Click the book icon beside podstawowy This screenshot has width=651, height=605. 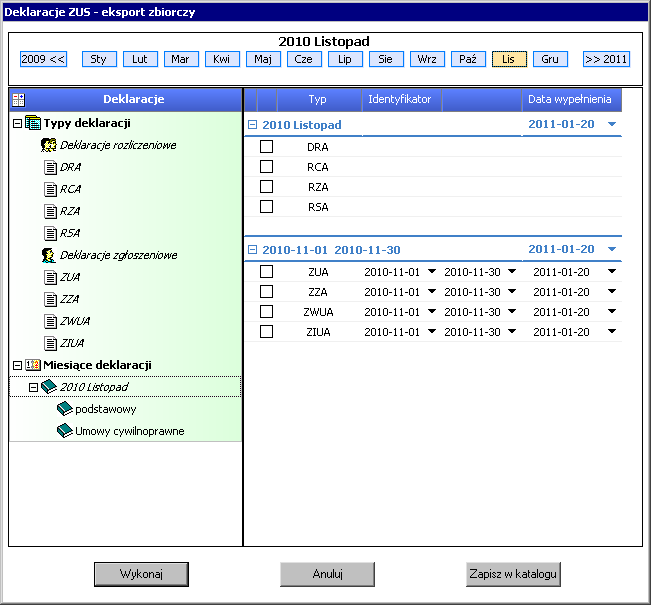[x=65, y=409]
